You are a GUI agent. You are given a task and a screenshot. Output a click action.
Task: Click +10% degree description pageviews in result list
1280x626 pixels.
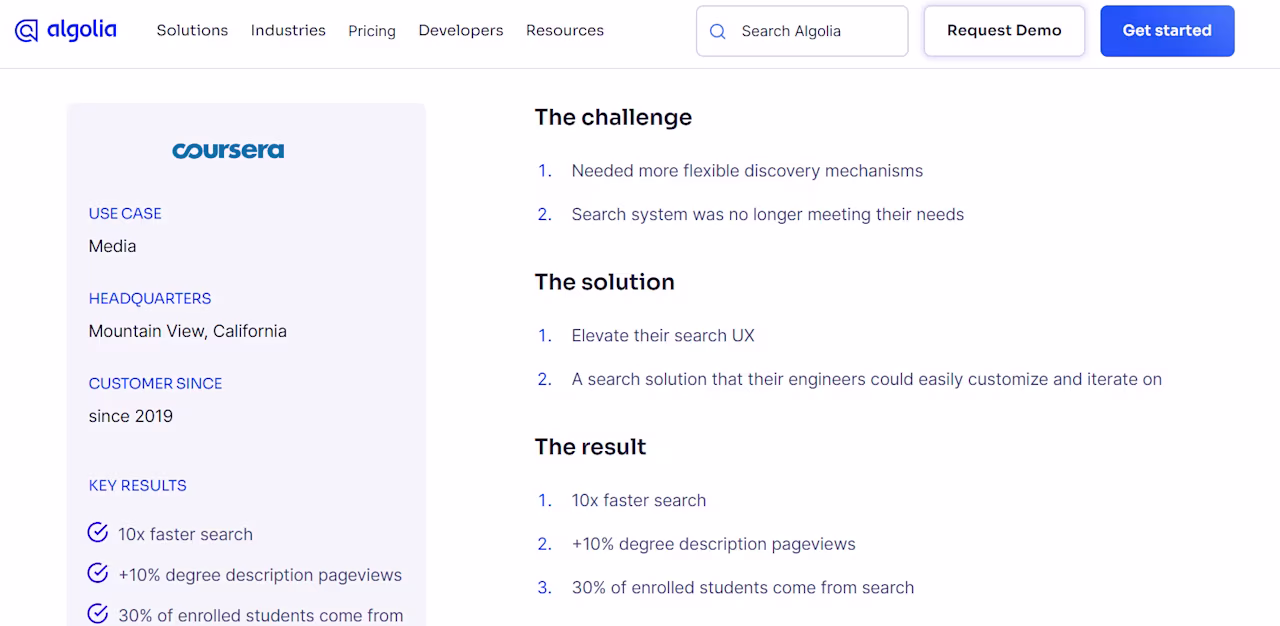(714, 544)
